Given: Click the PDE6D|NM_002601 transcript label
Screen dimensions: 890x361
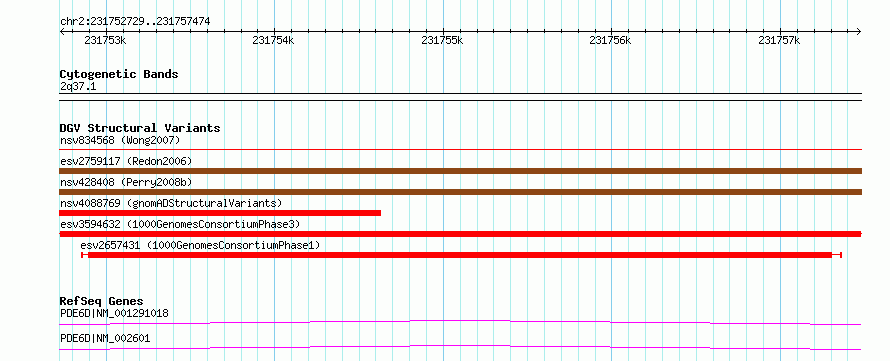Looking at the screenshot, I should [x=105, y=339].
